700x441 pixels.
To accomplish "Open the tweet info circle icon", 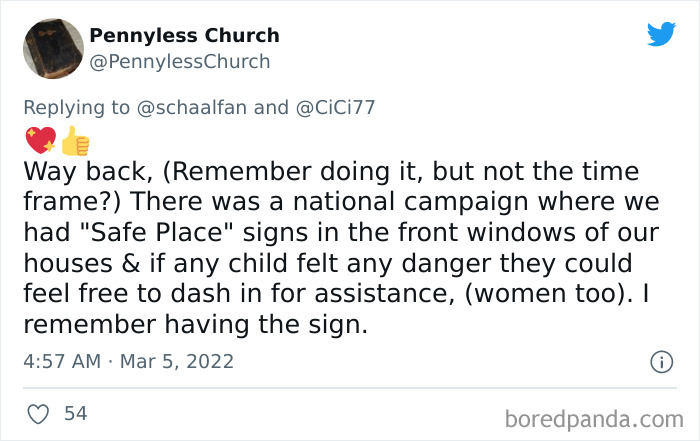I will click(x=660, y=362).
